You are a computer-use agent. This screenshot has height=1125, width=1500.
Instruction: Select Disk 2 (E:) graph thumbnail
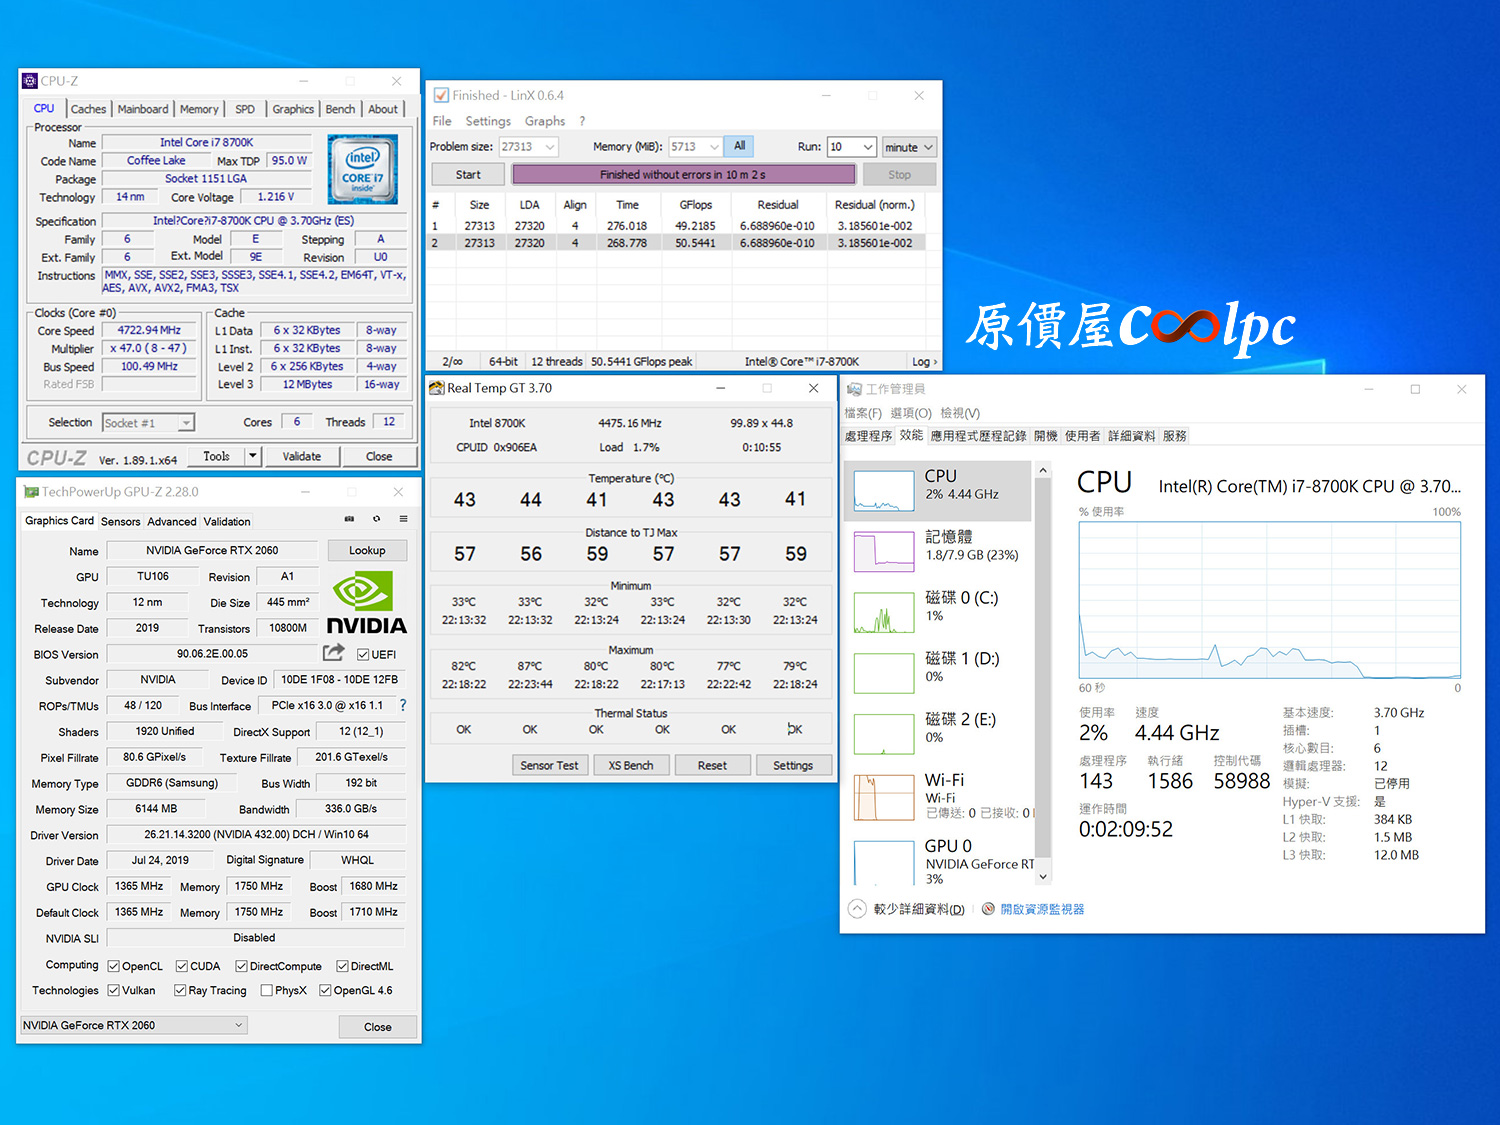point(884,734)
